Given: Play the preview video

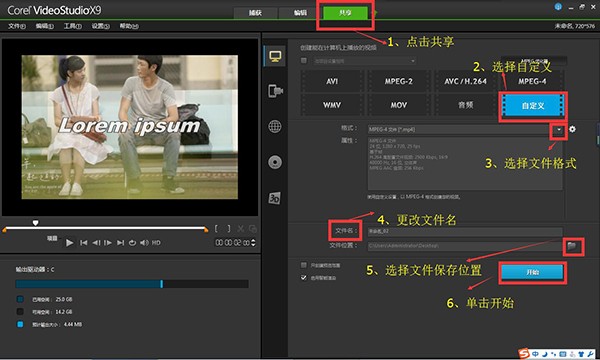Looking at the screenshot, I should coord(69,243).
